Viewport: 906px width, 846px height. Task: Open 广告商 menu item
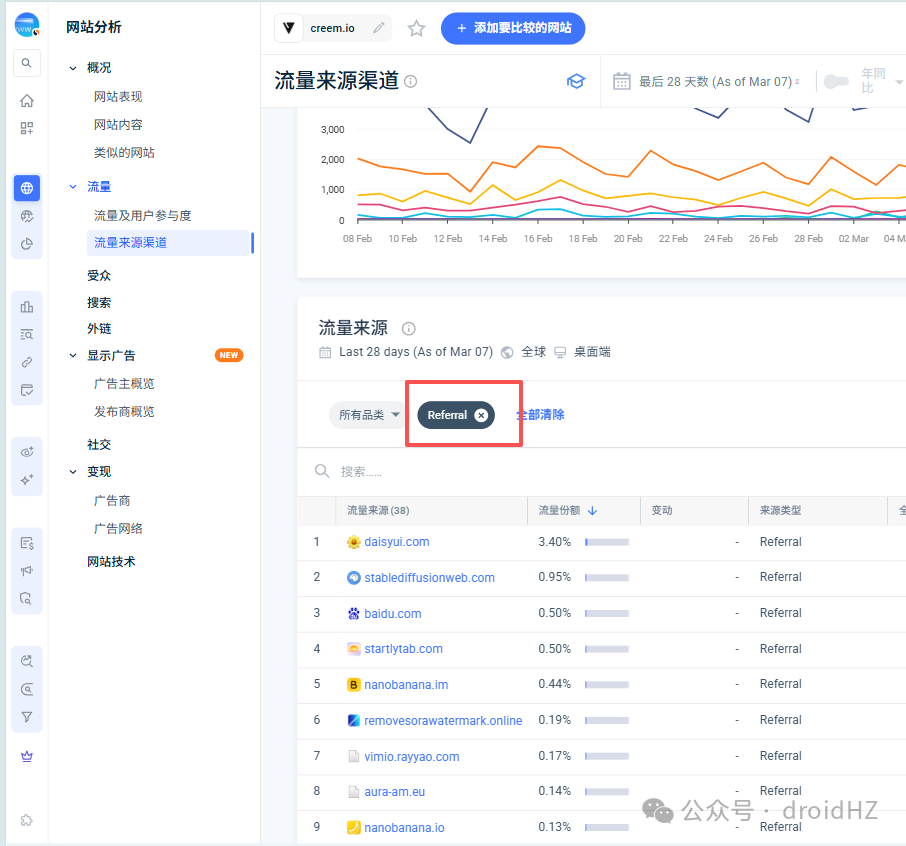click(x=112, y=500)
